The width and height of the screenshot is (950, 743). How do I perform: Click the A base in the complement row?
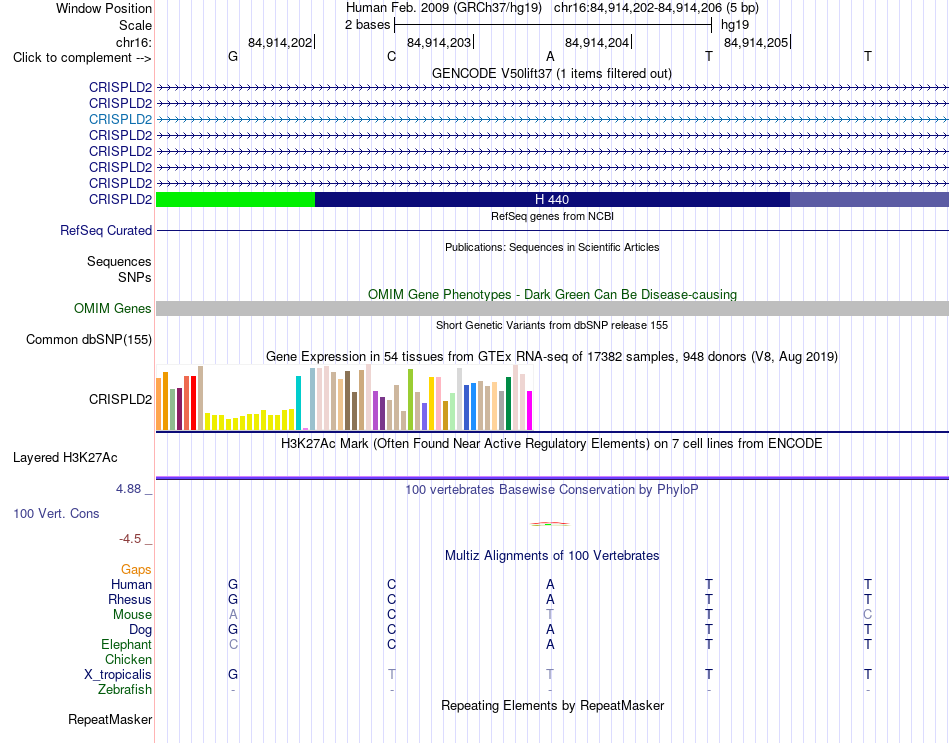(550, 56)
